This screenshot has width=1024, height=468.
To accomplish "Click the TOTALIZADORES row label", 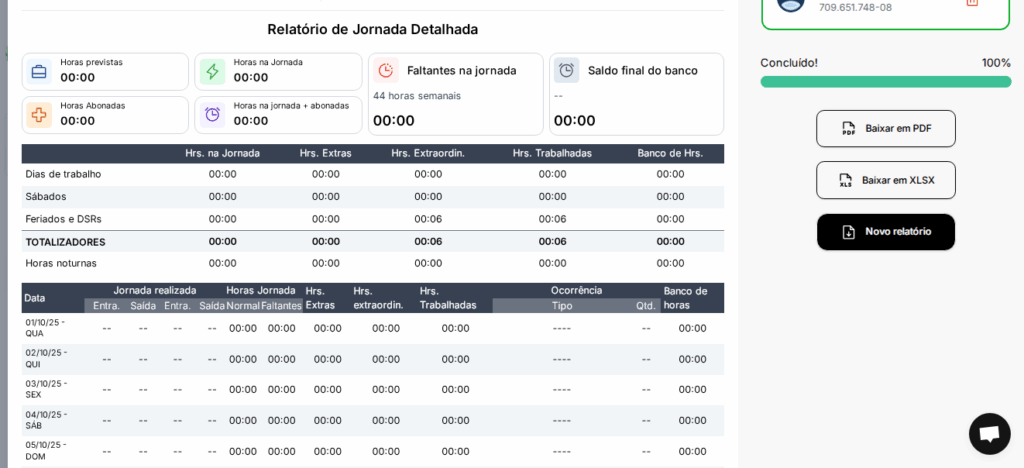I will [x=65, y=242].
